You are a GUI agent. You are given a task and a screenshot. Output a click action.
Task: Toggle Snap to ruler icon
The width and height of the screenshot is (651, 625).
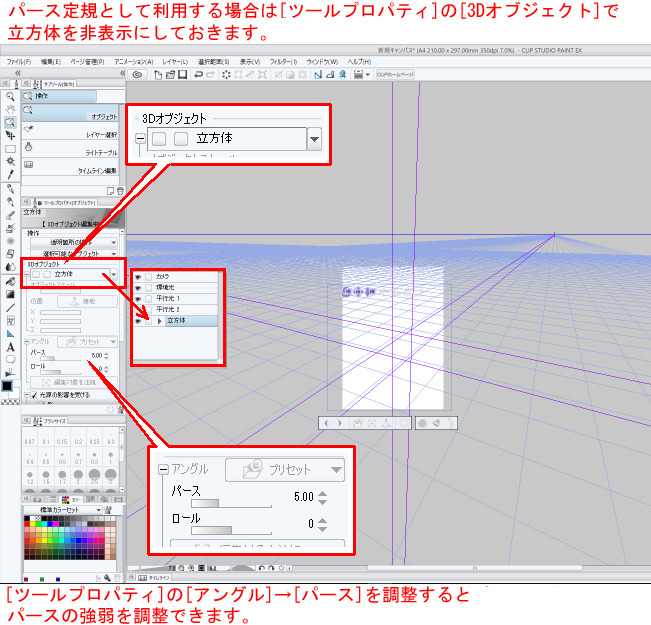318,75
